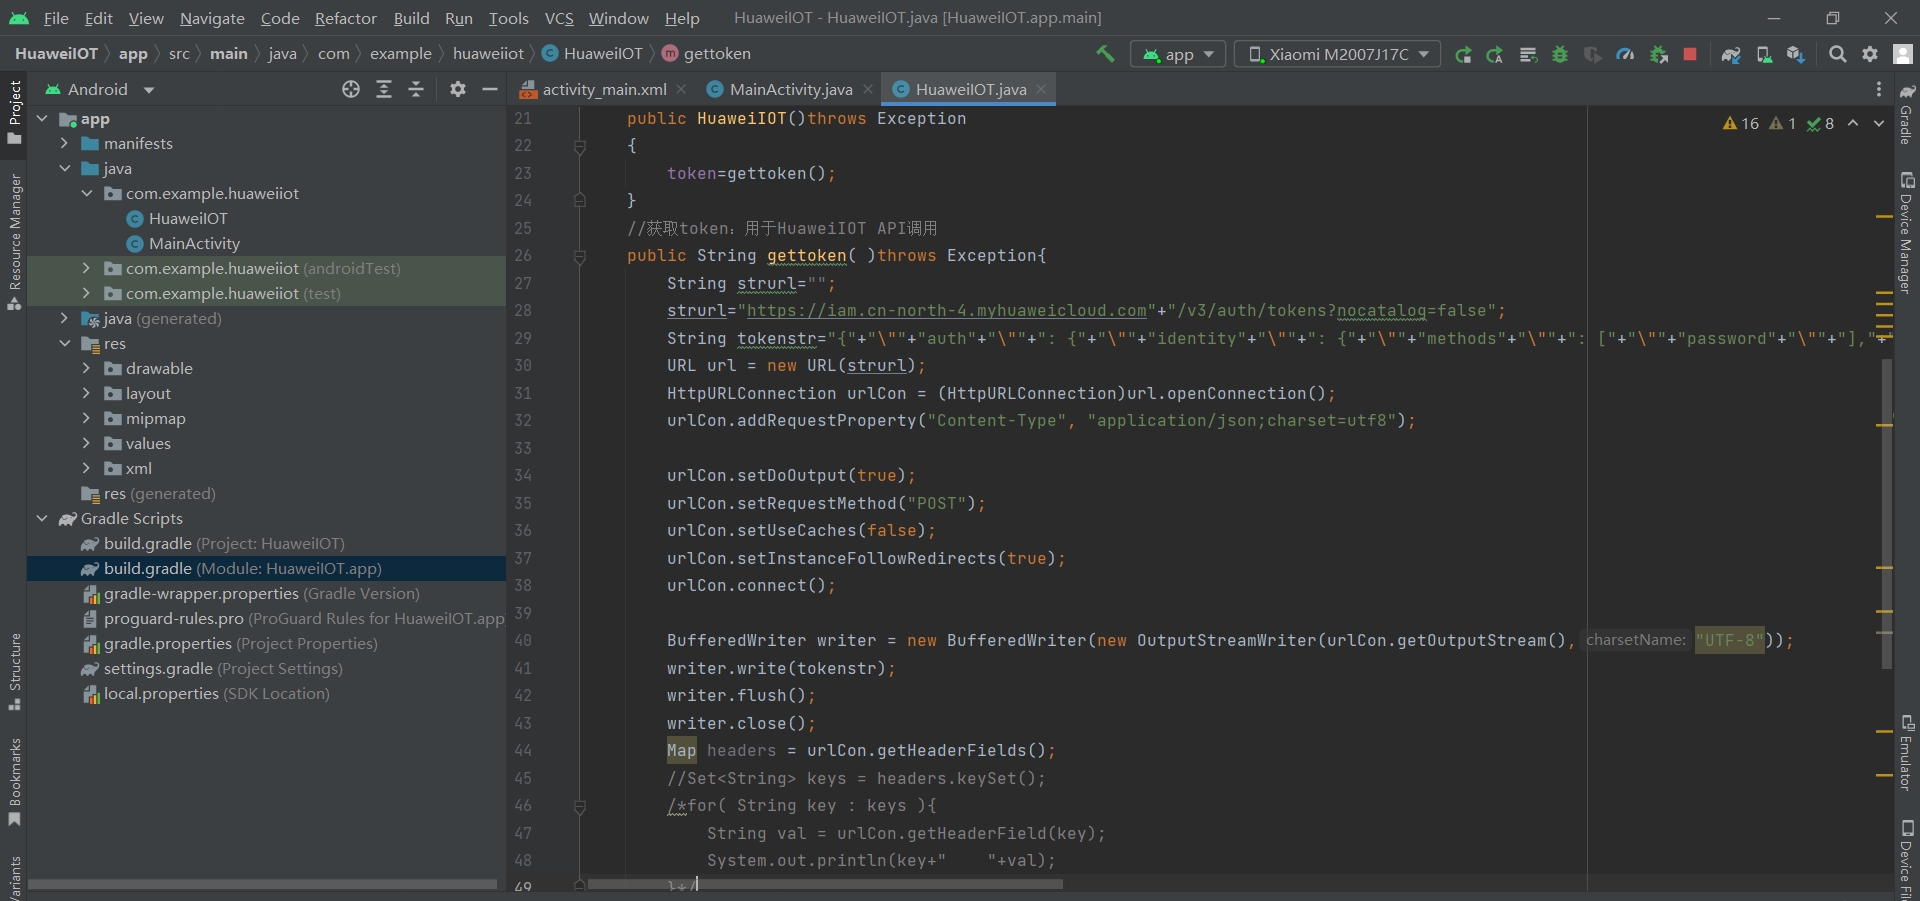Viewport: 1920px width, 901px height.
Task: Select MainActivity in the project tree
Action: coord(194,244)
